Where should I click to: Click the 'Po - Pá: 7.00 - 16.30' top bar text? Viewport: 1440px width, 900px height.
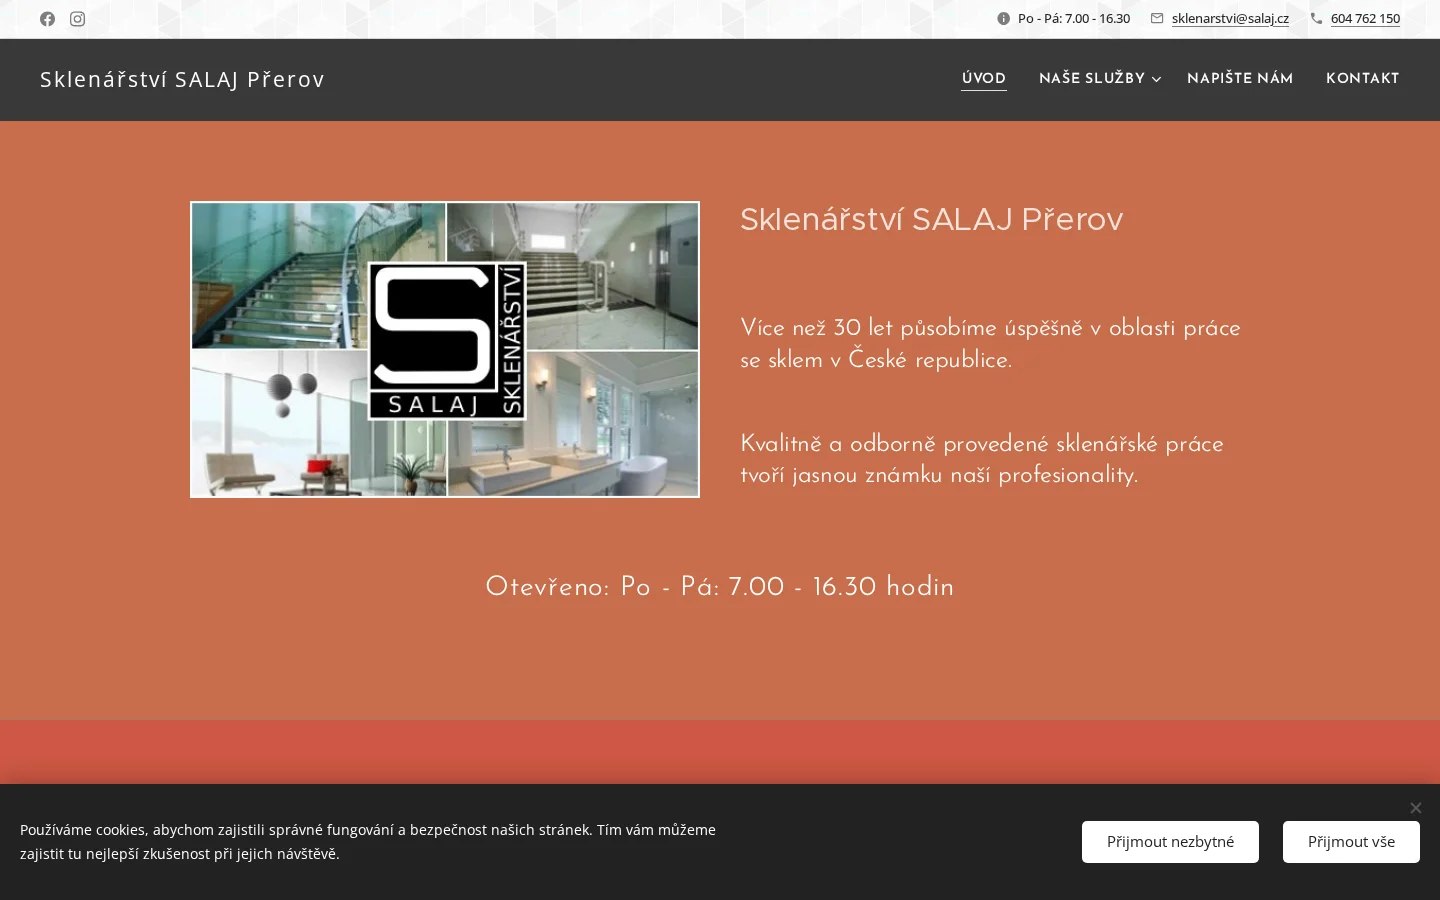pyautogui.click(x=1074, y=19)
